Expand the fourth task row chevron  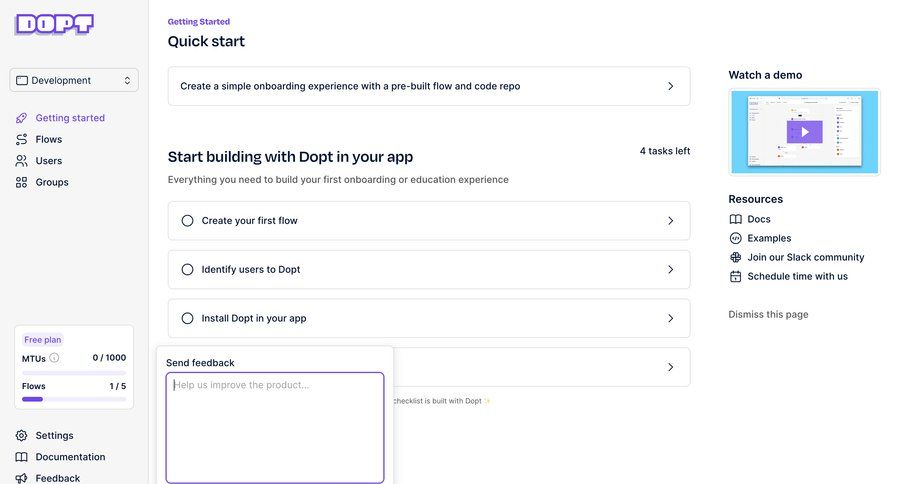(670, 367)
